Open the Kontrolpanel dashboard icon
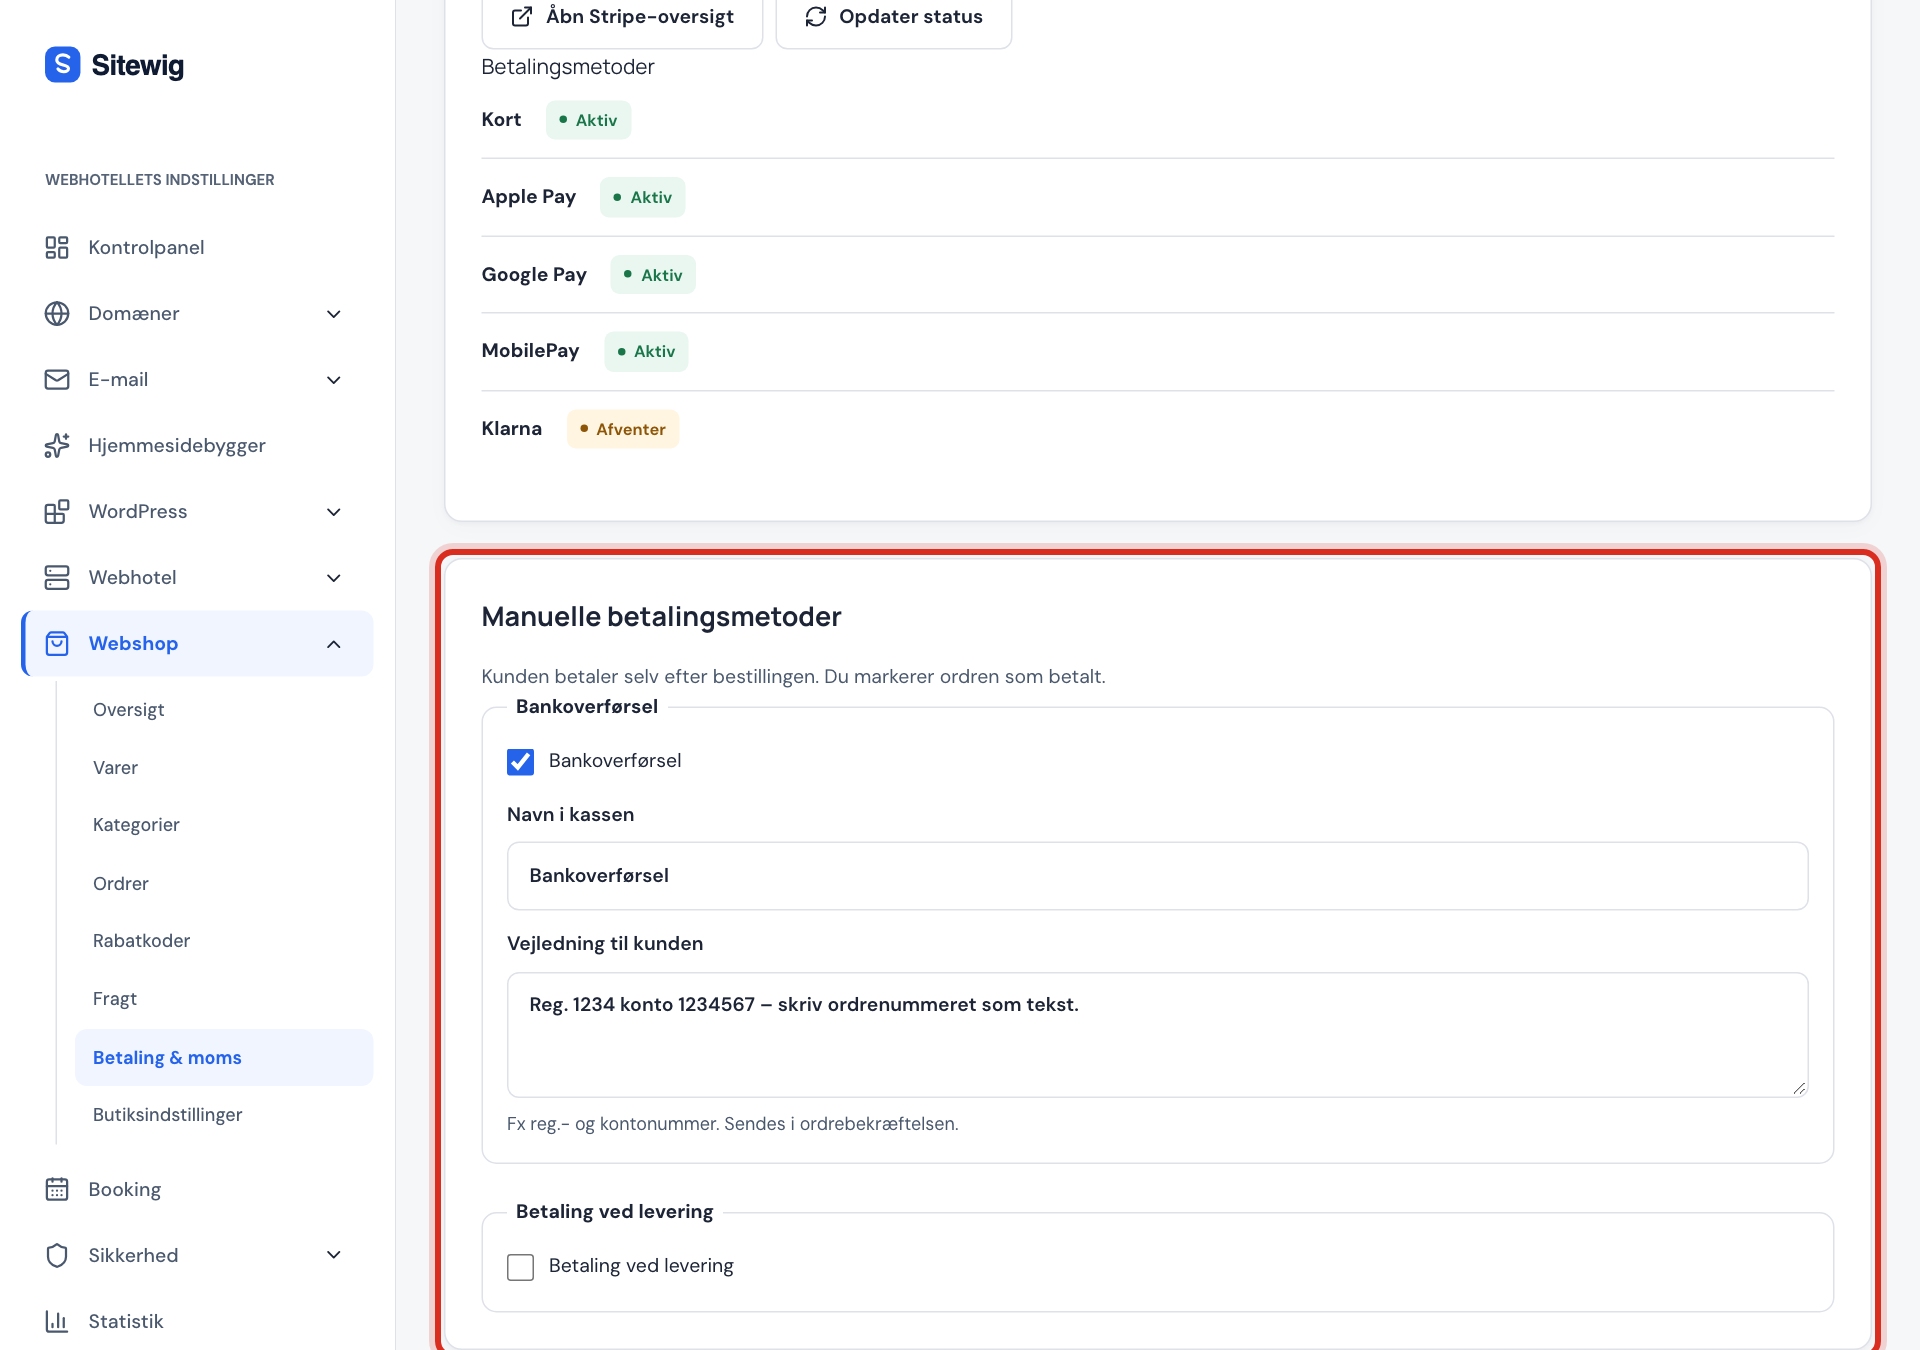 coord(57,247)
